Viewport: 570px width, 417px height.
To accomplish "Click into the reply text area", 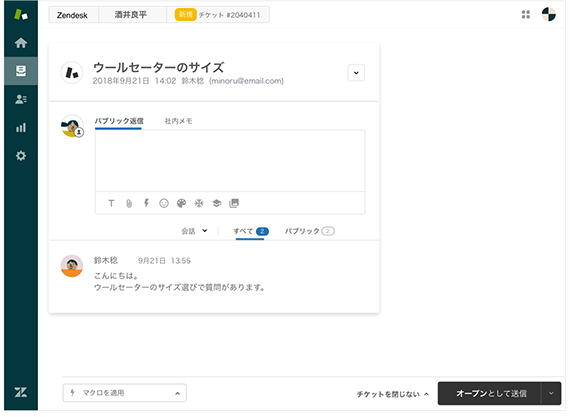I will (x=230, y=161).
